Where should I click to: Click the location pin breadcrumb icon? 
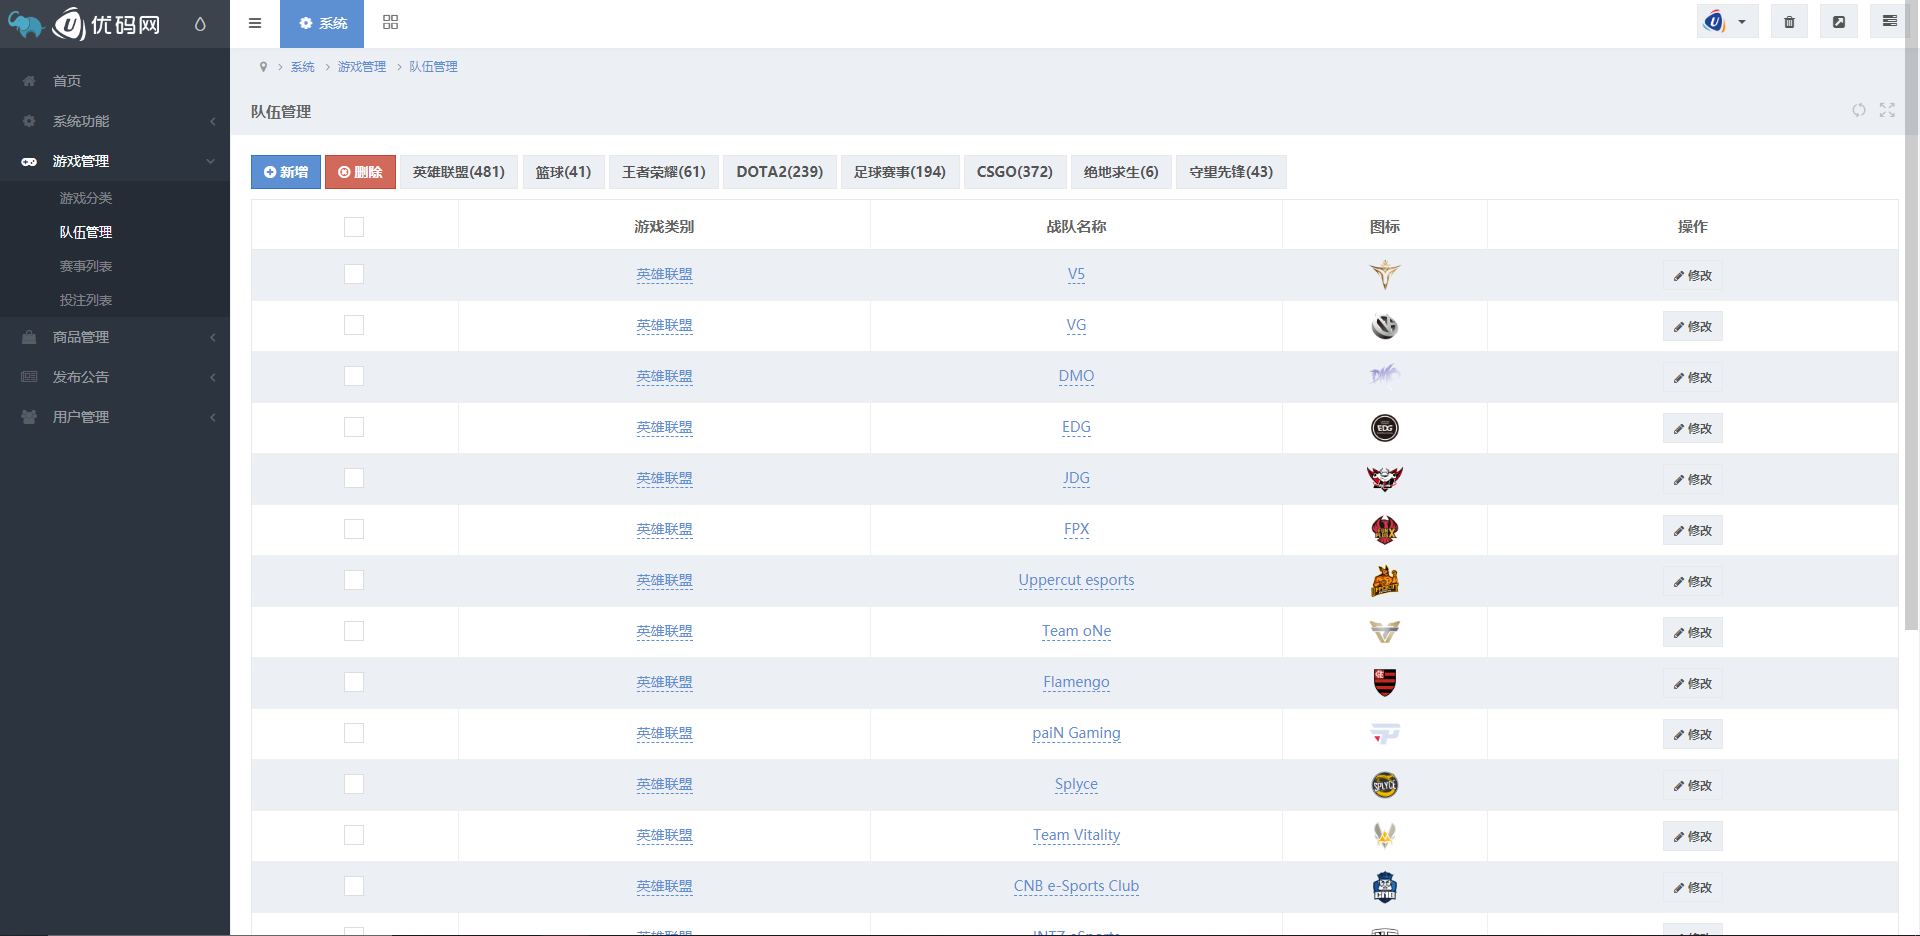(x=263, y=67)
